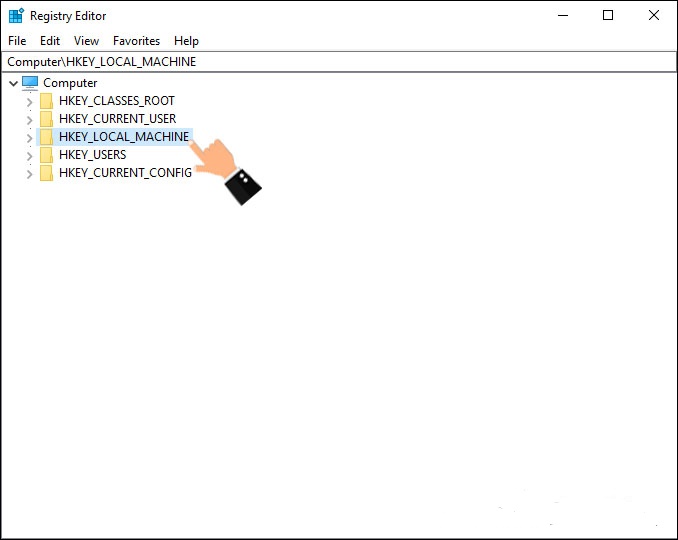Select HKEY_CLASSES_ROOT label in tree
Viewport: 678px width, 540px height.
point(117,101)
